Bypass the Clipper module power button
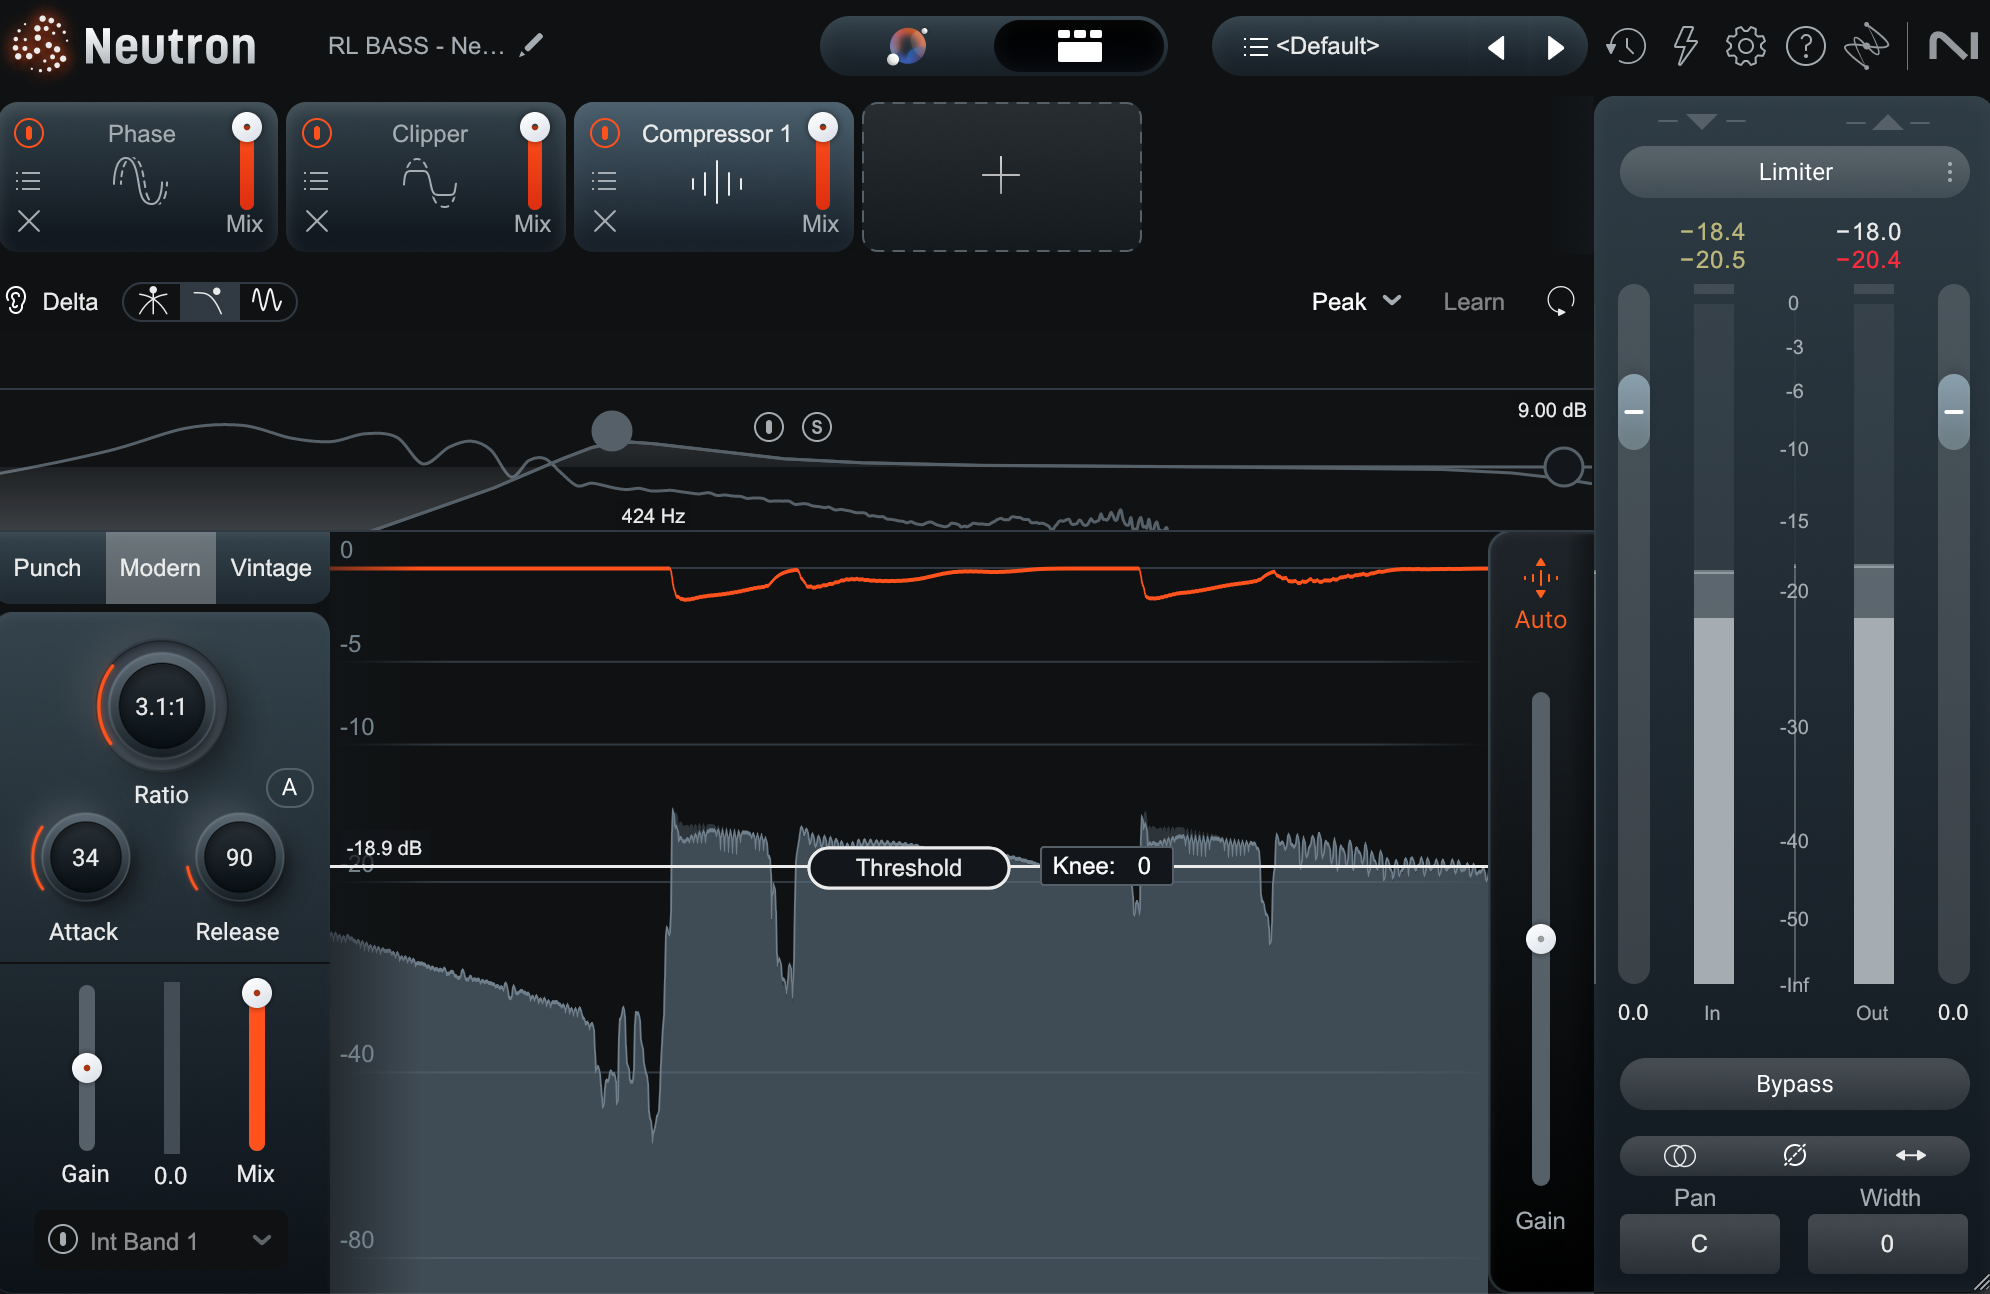The width and height of the screenshot is (1990, 1294). pyautogui.click(x=317, y=133)
